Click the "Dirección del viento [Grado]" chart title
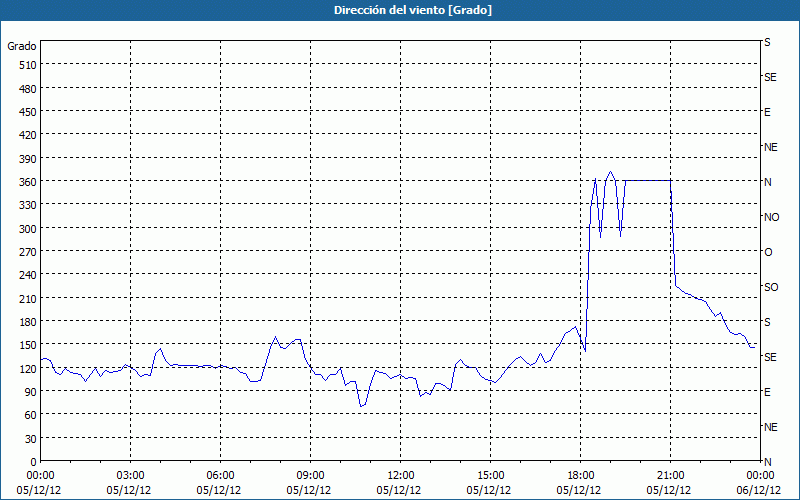 (413, 10)
